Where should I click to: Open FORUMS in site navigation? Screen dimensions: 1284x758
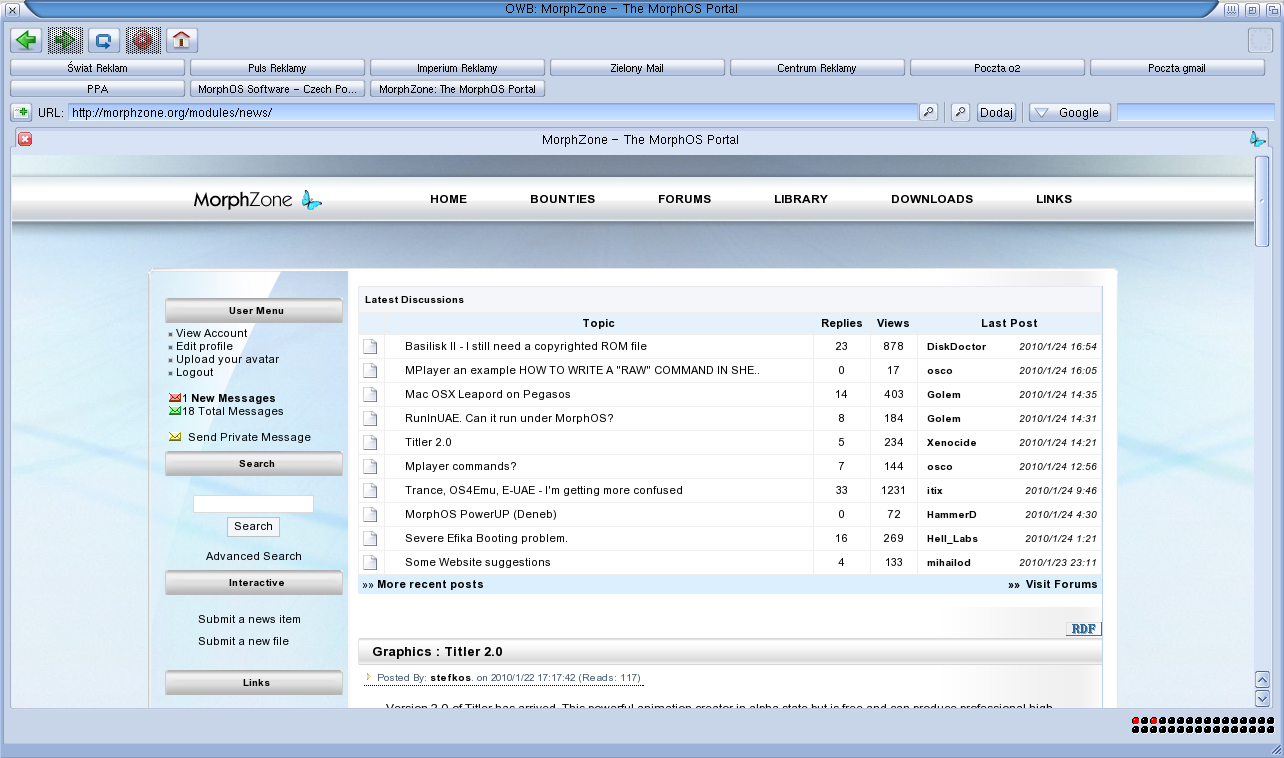coord(684,199)
